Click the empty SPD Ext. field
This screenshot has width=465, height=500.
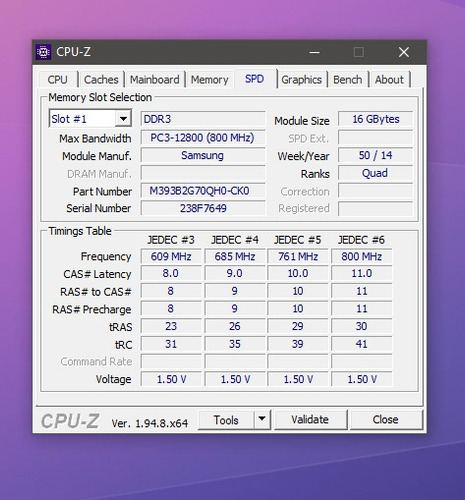(376, 138)
